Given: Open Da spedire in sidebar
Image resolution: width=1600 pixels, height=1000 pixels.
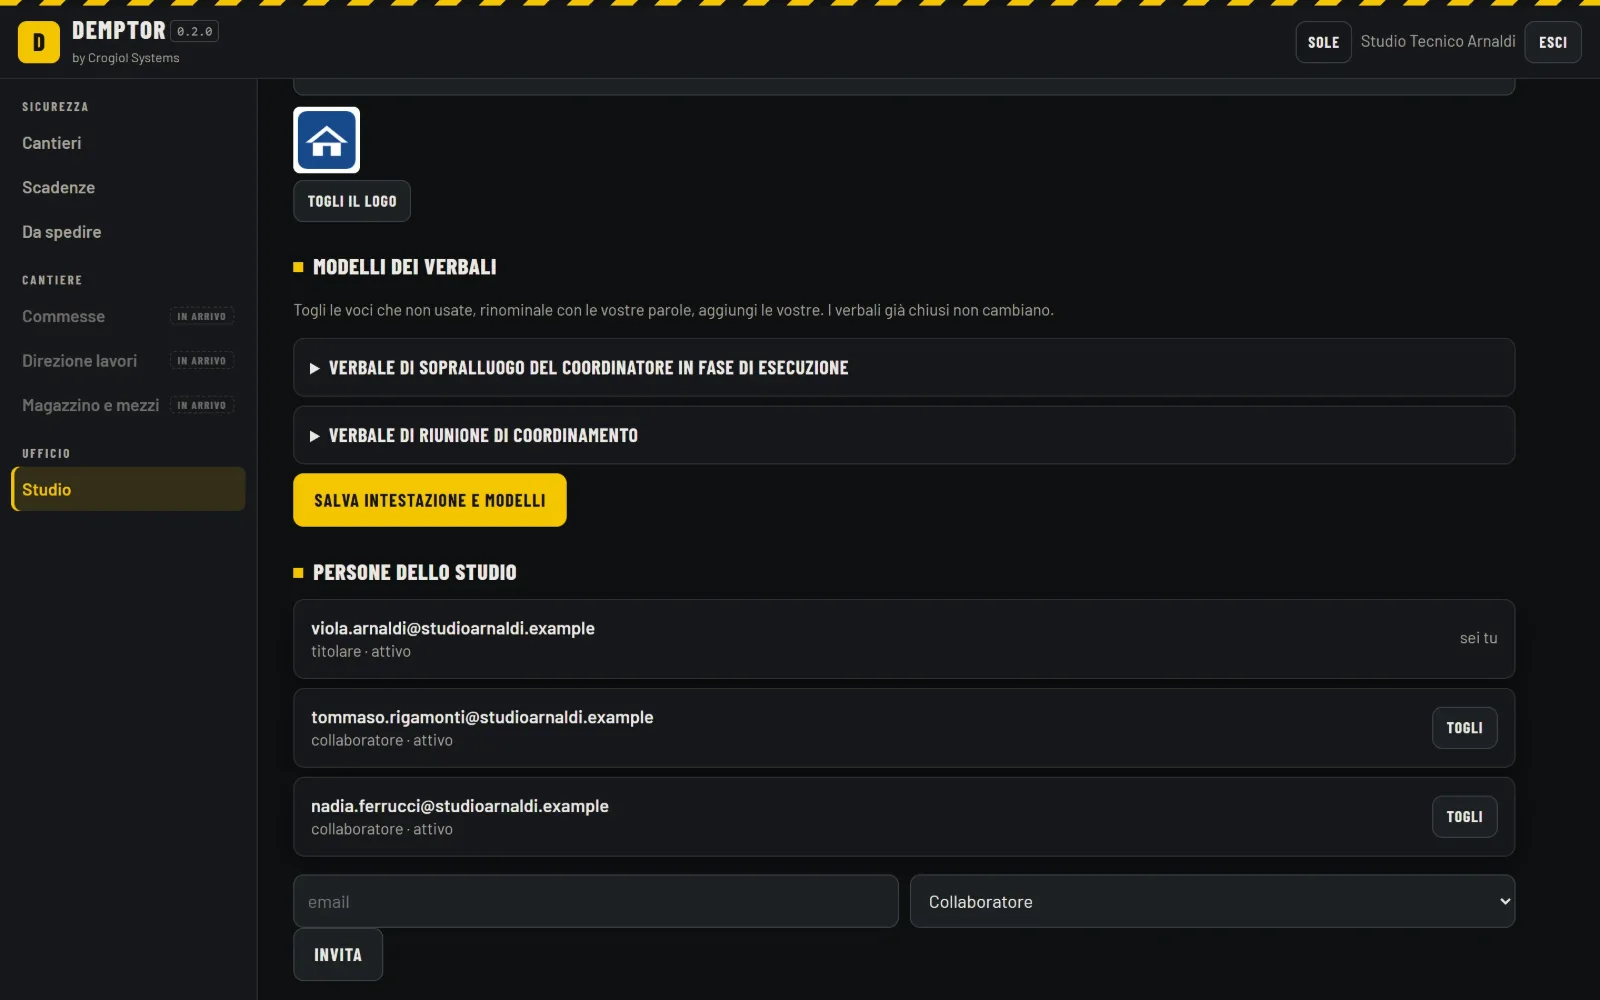Looking at the screenshot, I should [128, 232].
